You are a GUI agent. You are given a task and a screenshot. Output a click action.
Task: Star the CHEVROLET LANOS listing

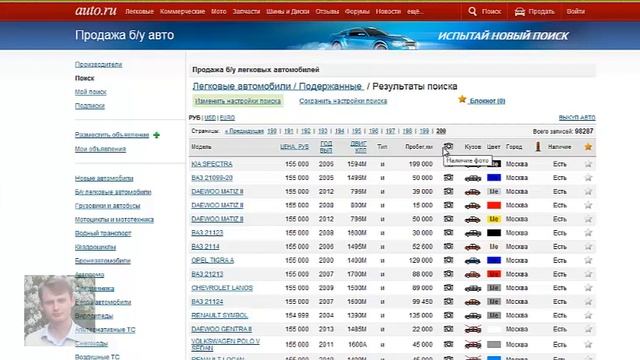[588, 288]
